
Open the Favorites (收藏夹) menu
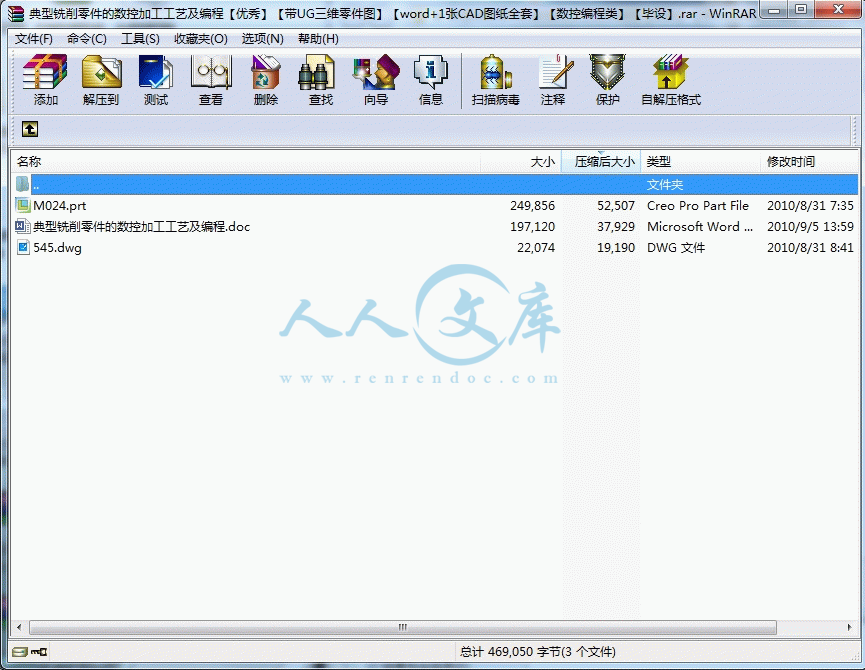[201, 39]
